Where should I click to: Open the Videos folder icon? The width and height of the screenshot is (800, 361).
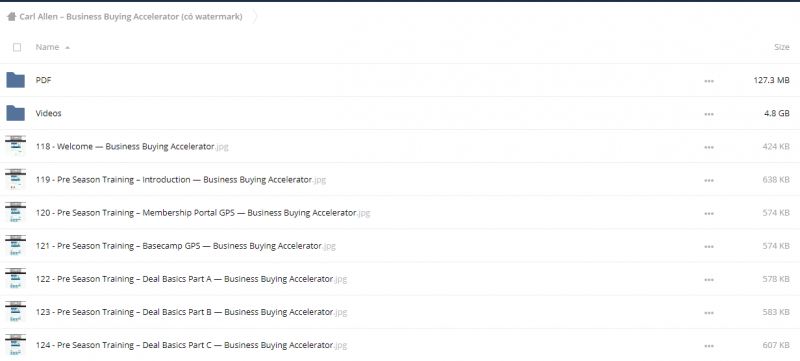tap(15, 113)
